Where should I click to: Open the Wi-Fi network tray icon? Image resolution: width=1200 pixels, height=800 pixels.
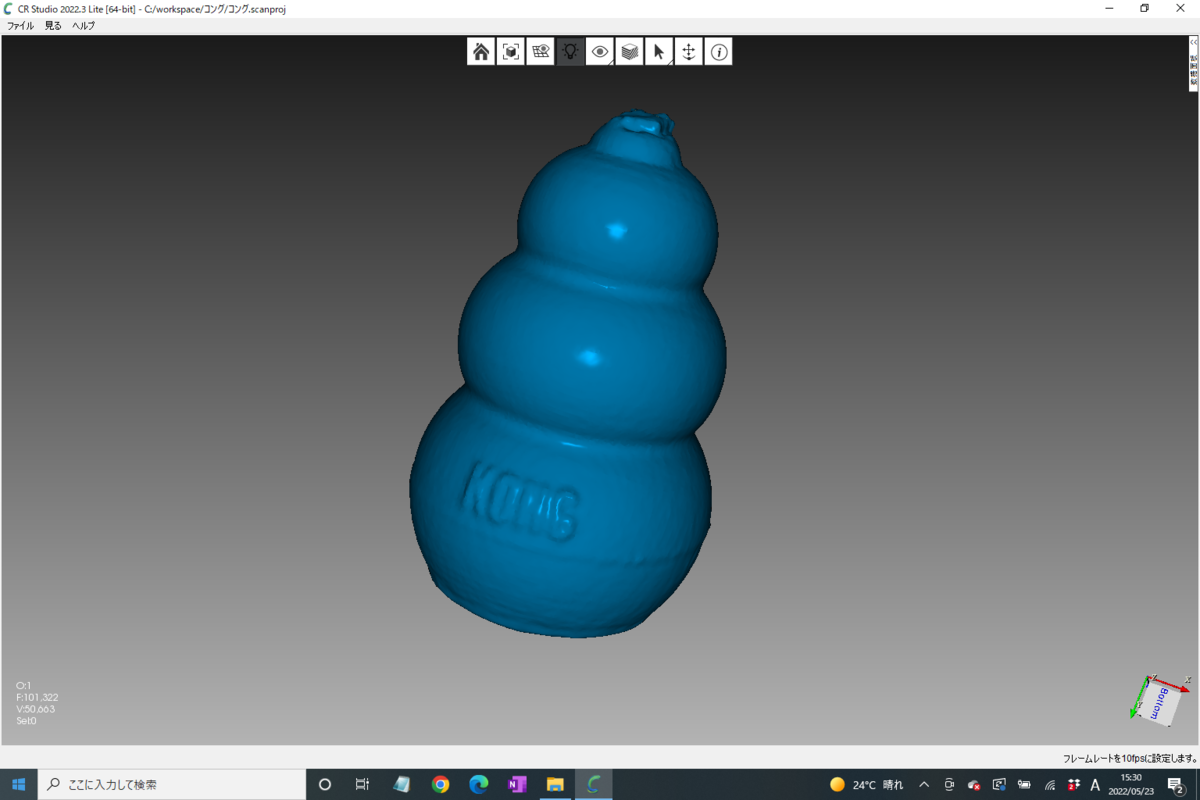[1049, 785]
